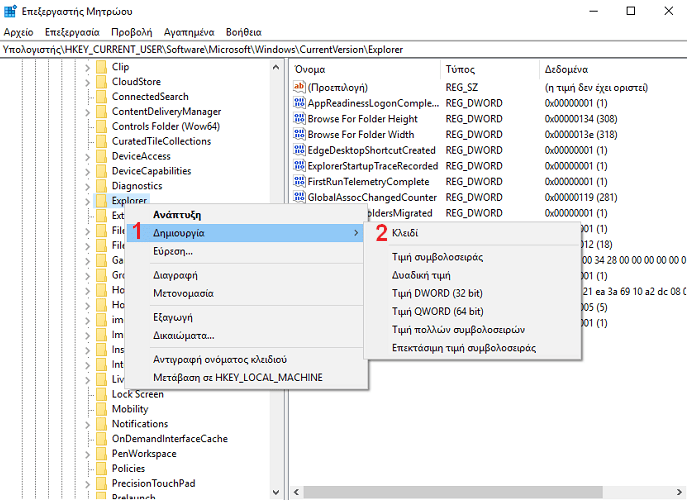
Task: Open the Βοήθεια menu
Action: (244, 32)
